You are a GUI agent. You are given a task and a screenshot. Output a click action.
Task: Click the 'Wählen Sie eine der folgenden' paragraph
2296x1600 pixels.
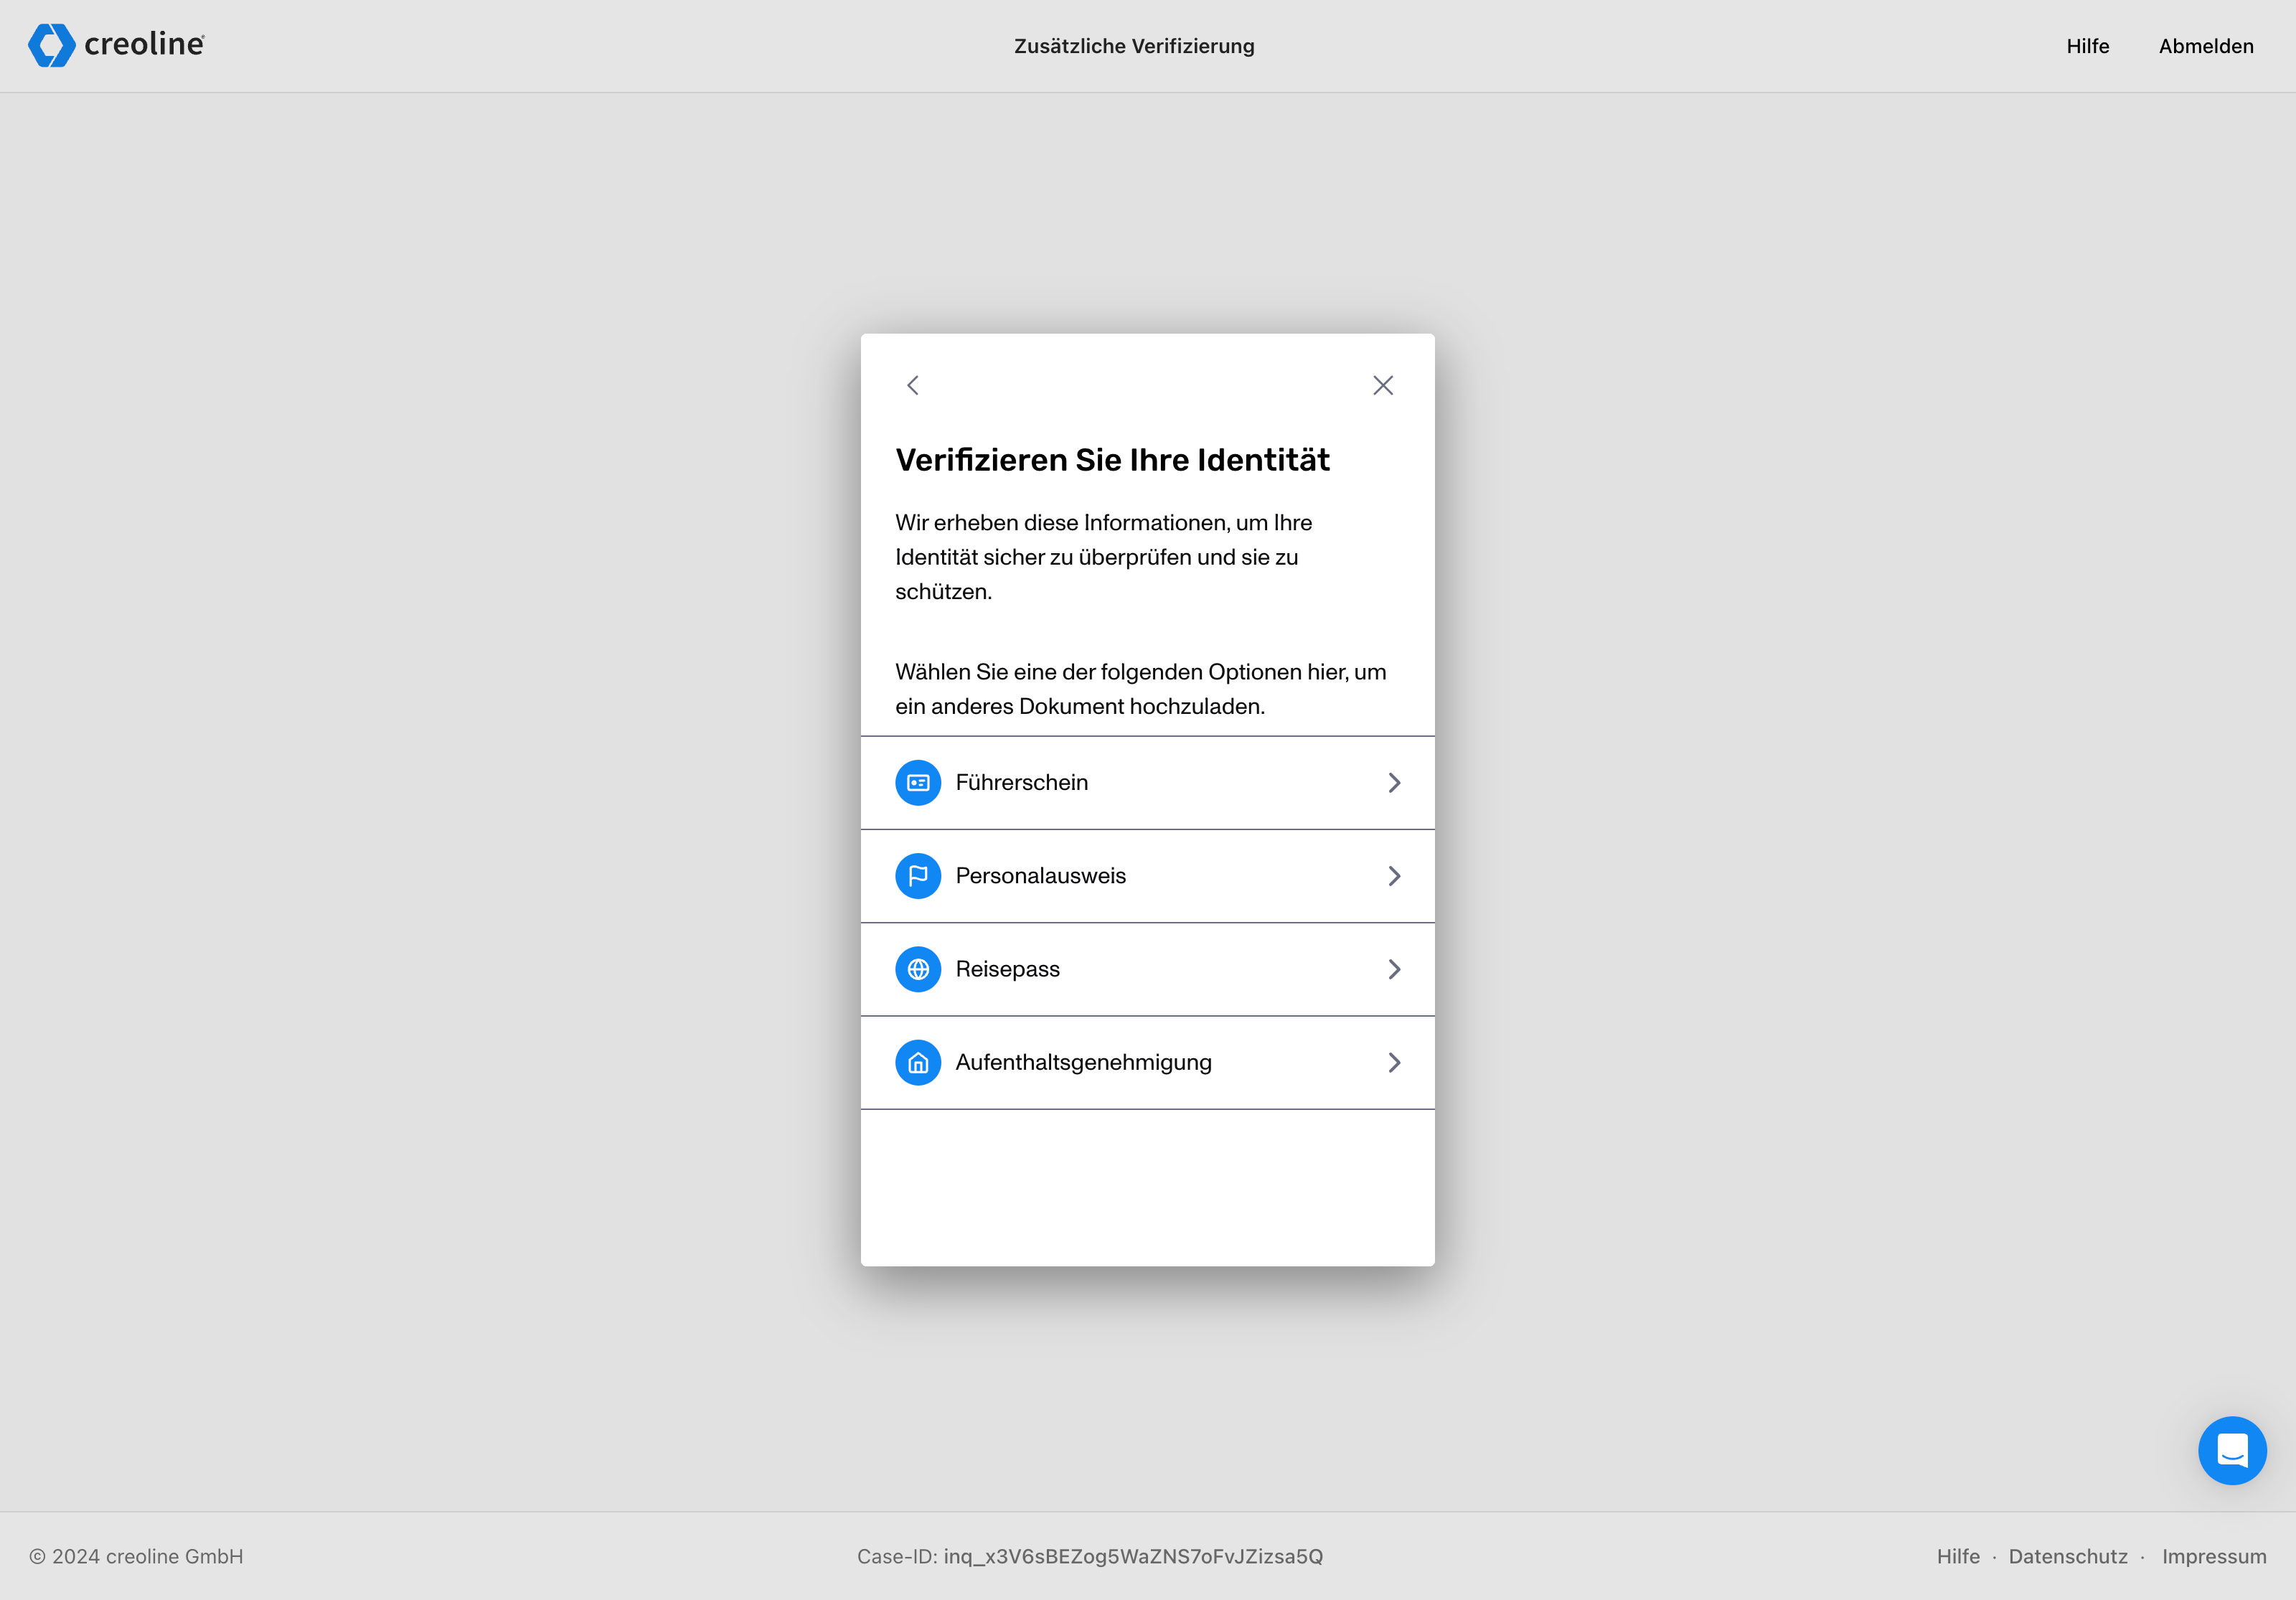[1141, 689]
